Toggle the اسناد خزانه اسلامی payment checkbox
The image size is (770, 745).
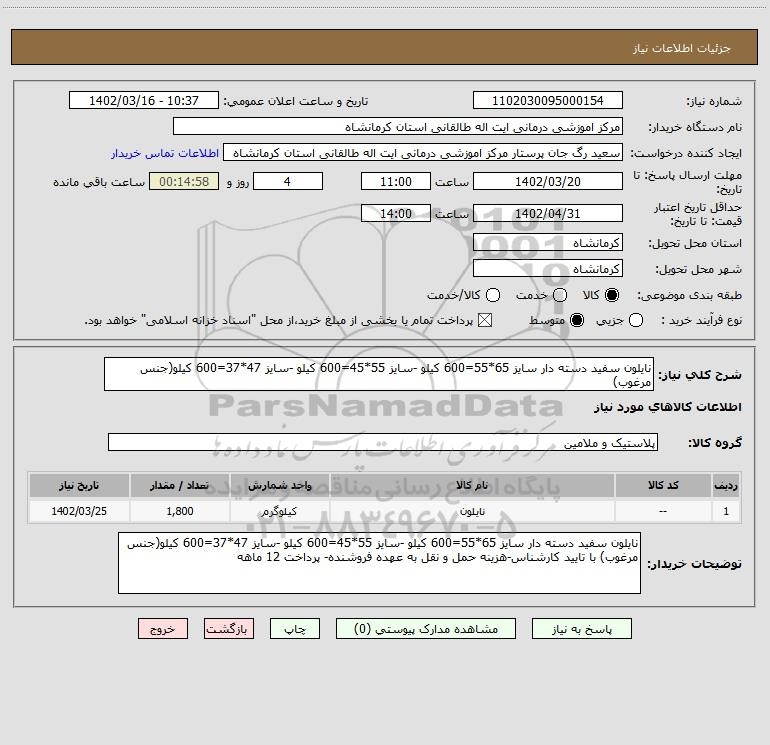[485, 320]
